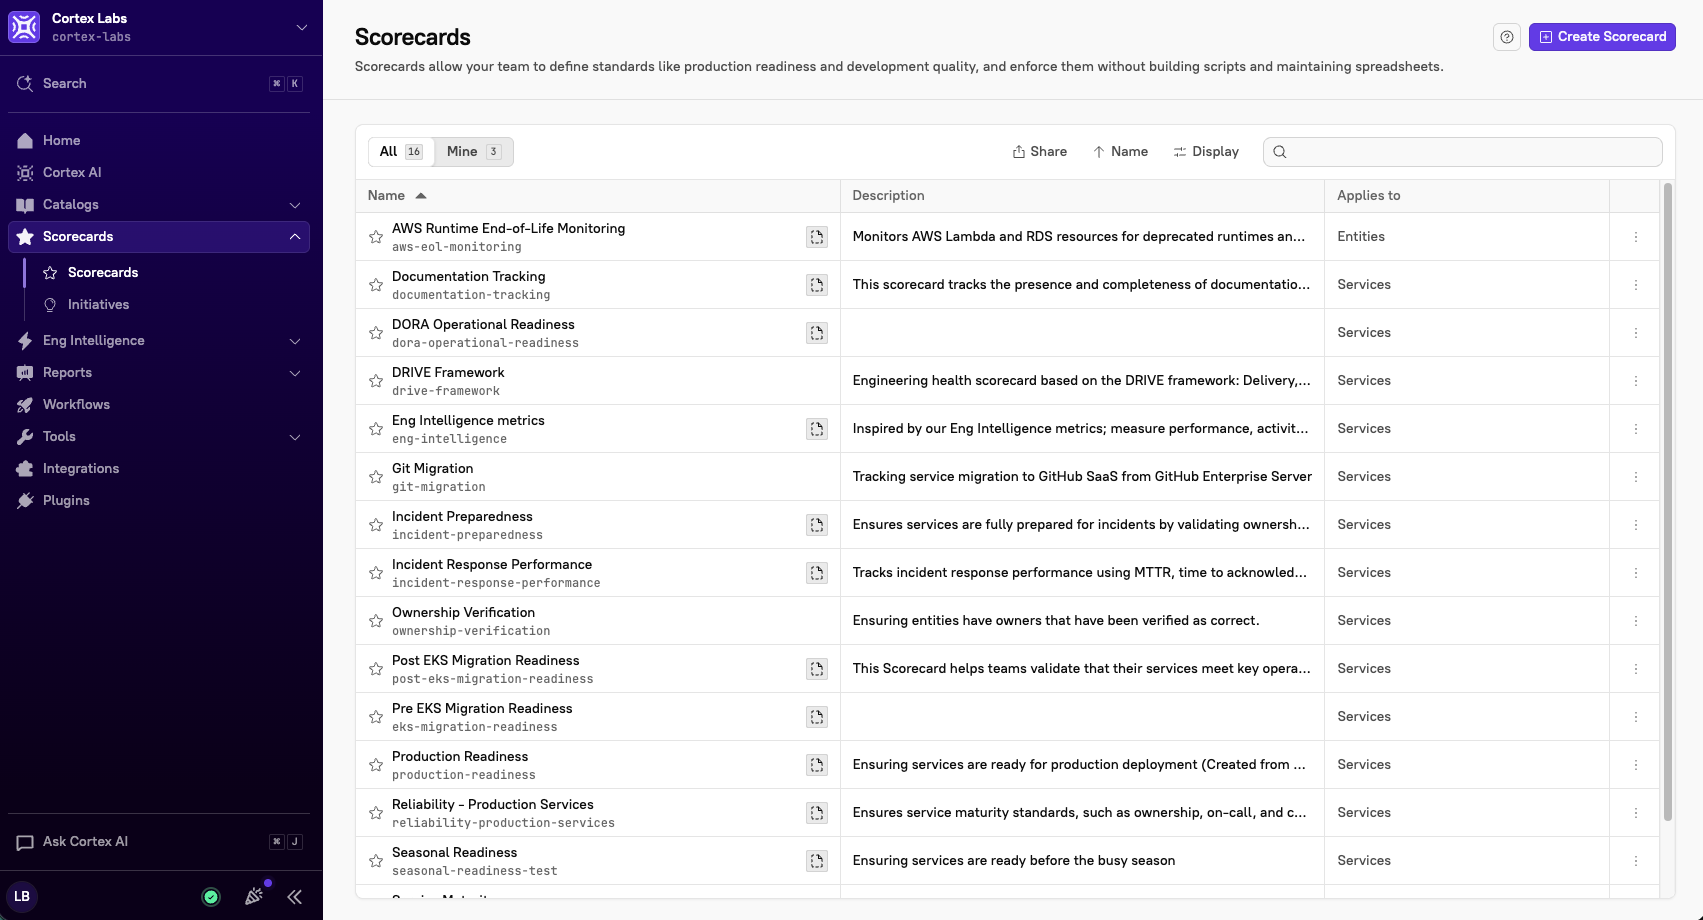Click the party popper icon in sidebar footer

coord(254,896)
